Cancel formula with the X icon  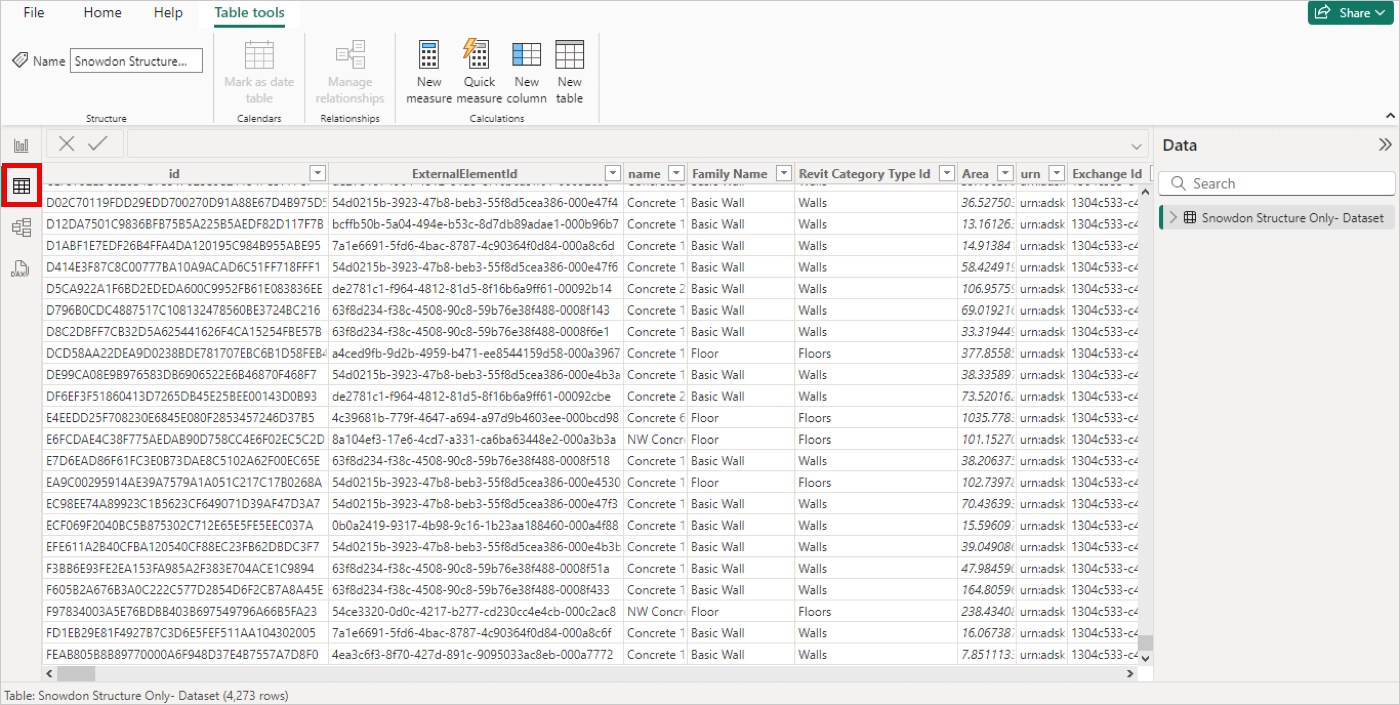pos(66,143)
